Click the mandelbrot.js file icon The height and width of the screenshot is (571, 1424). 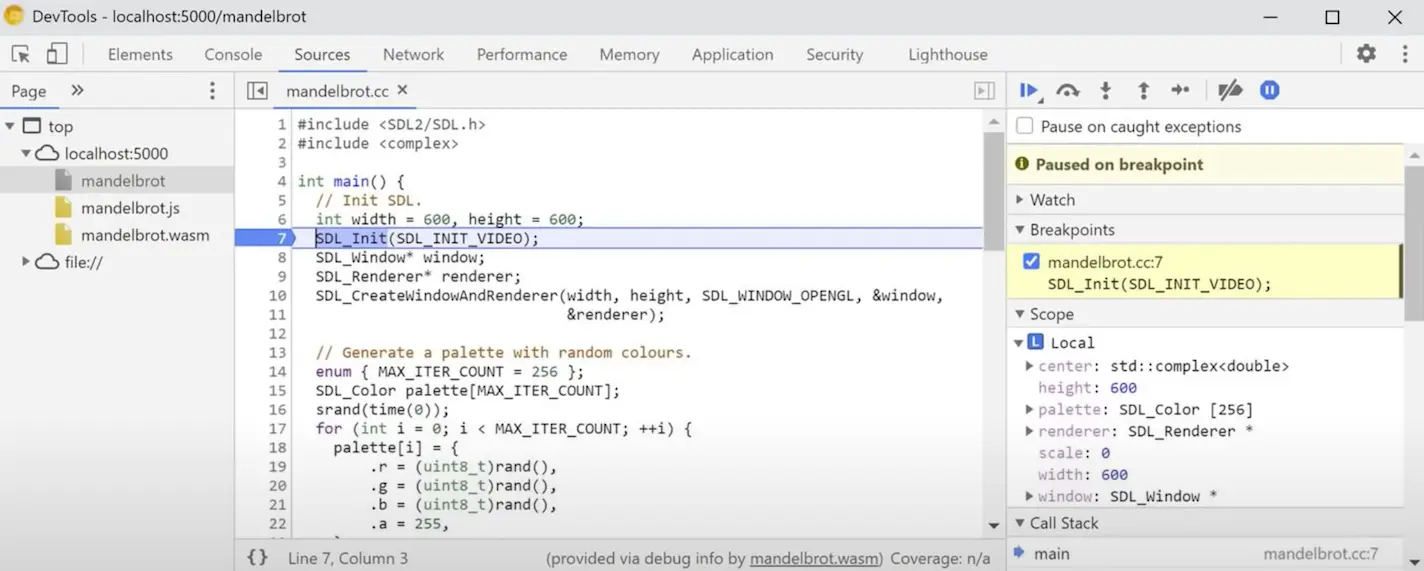[x=63, y=208]
